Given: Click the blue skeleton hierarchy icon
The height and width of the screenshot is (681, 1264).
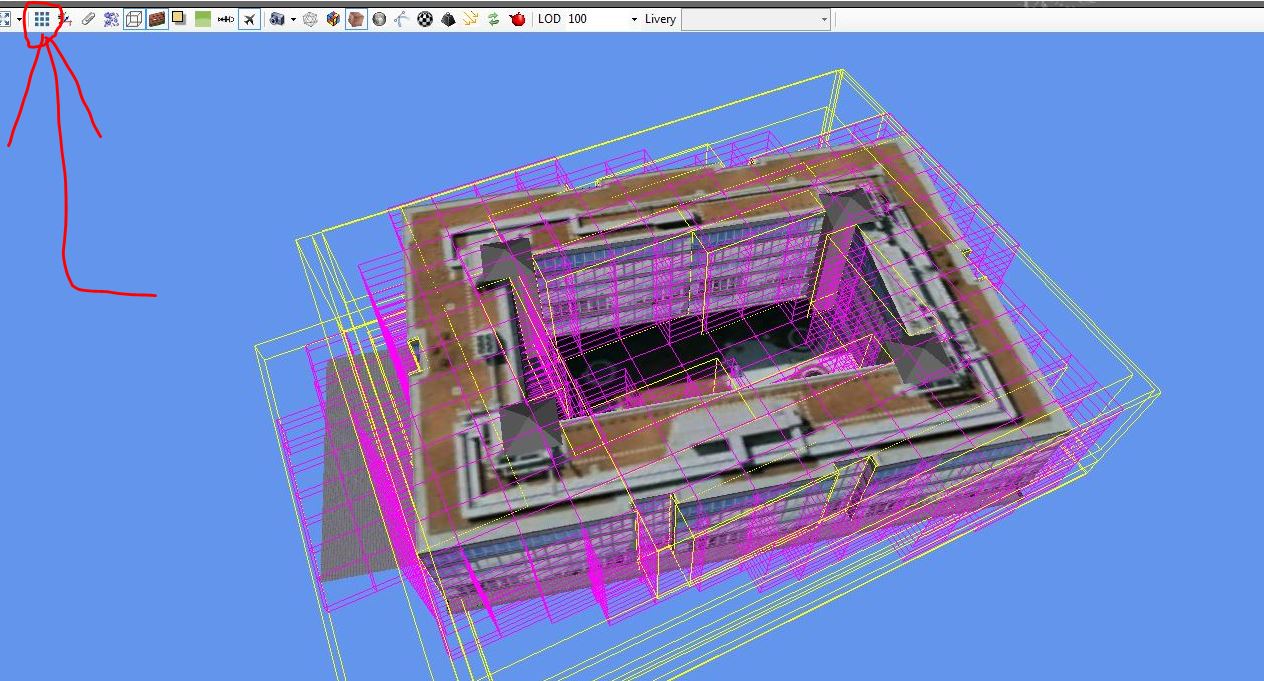Looking at the screenshot, I should [x=402, y=19].
